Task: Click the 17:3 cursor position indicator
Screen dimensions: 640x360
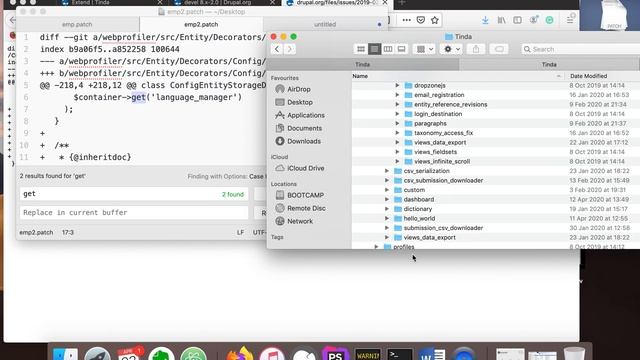Action: pyautogui.click(x=68, y=232)
